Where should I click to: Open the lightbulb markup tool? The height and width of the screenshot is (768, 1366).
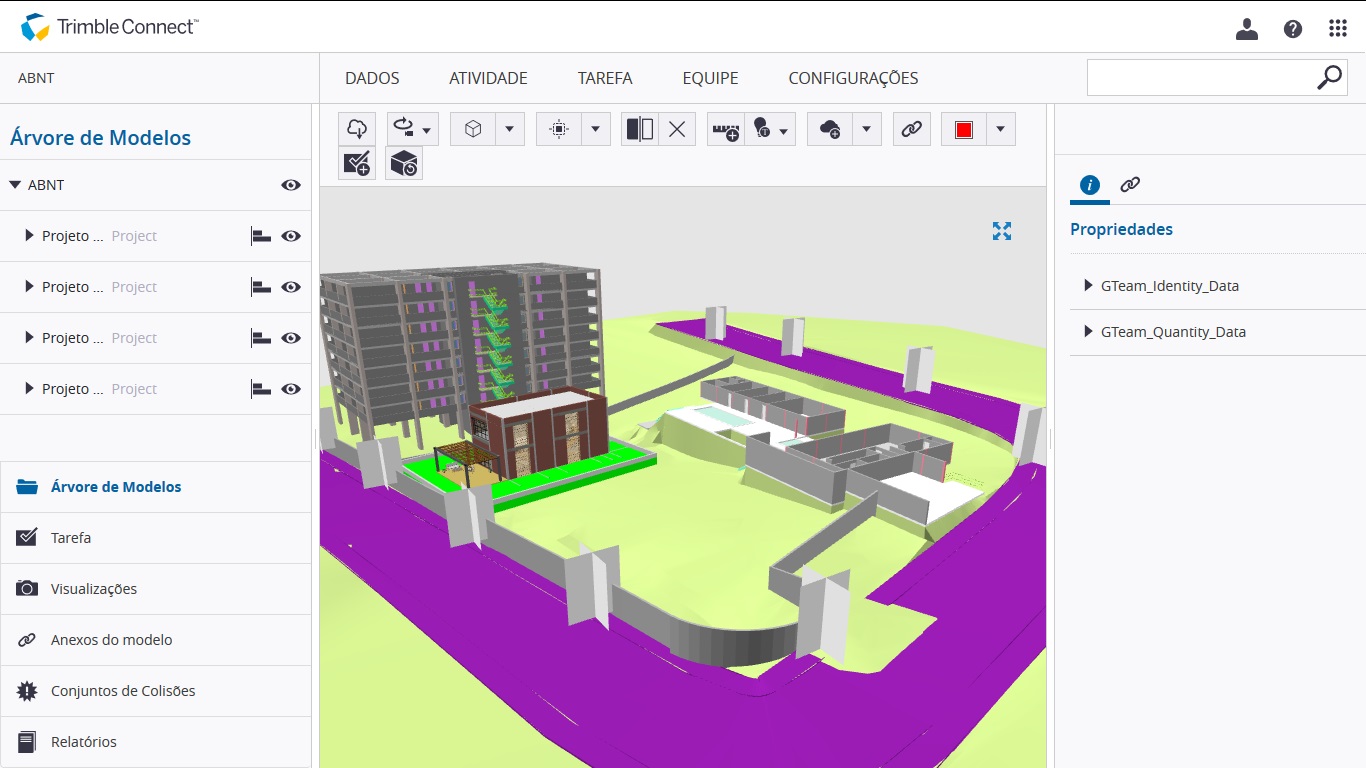click(x=770, y=129)
